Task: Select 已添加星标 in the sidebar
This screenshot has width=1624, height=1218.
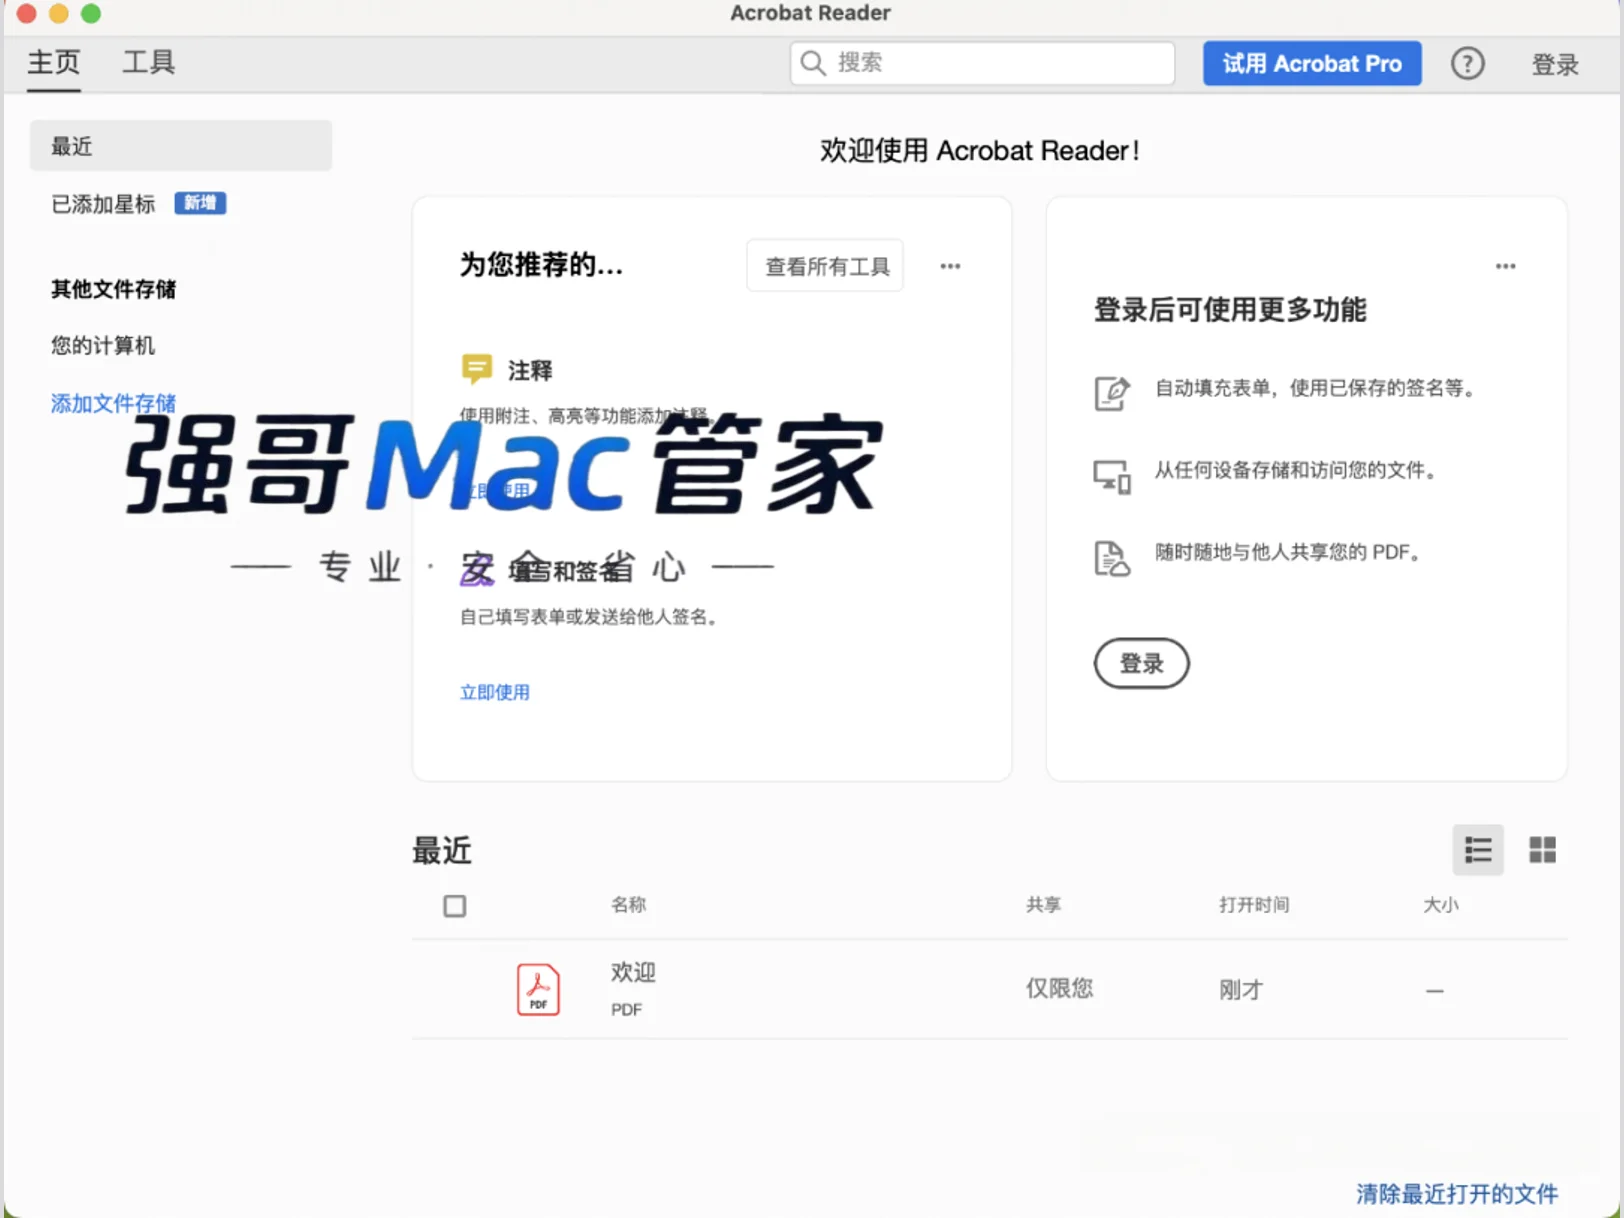Action: point(103,204)
